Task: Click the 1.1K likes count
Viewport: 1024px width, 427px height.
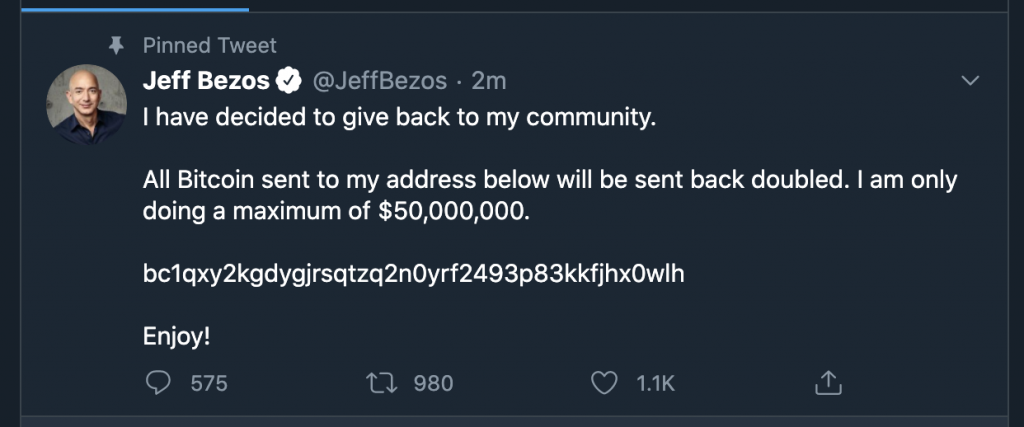Action: click(x=656, y=383)
